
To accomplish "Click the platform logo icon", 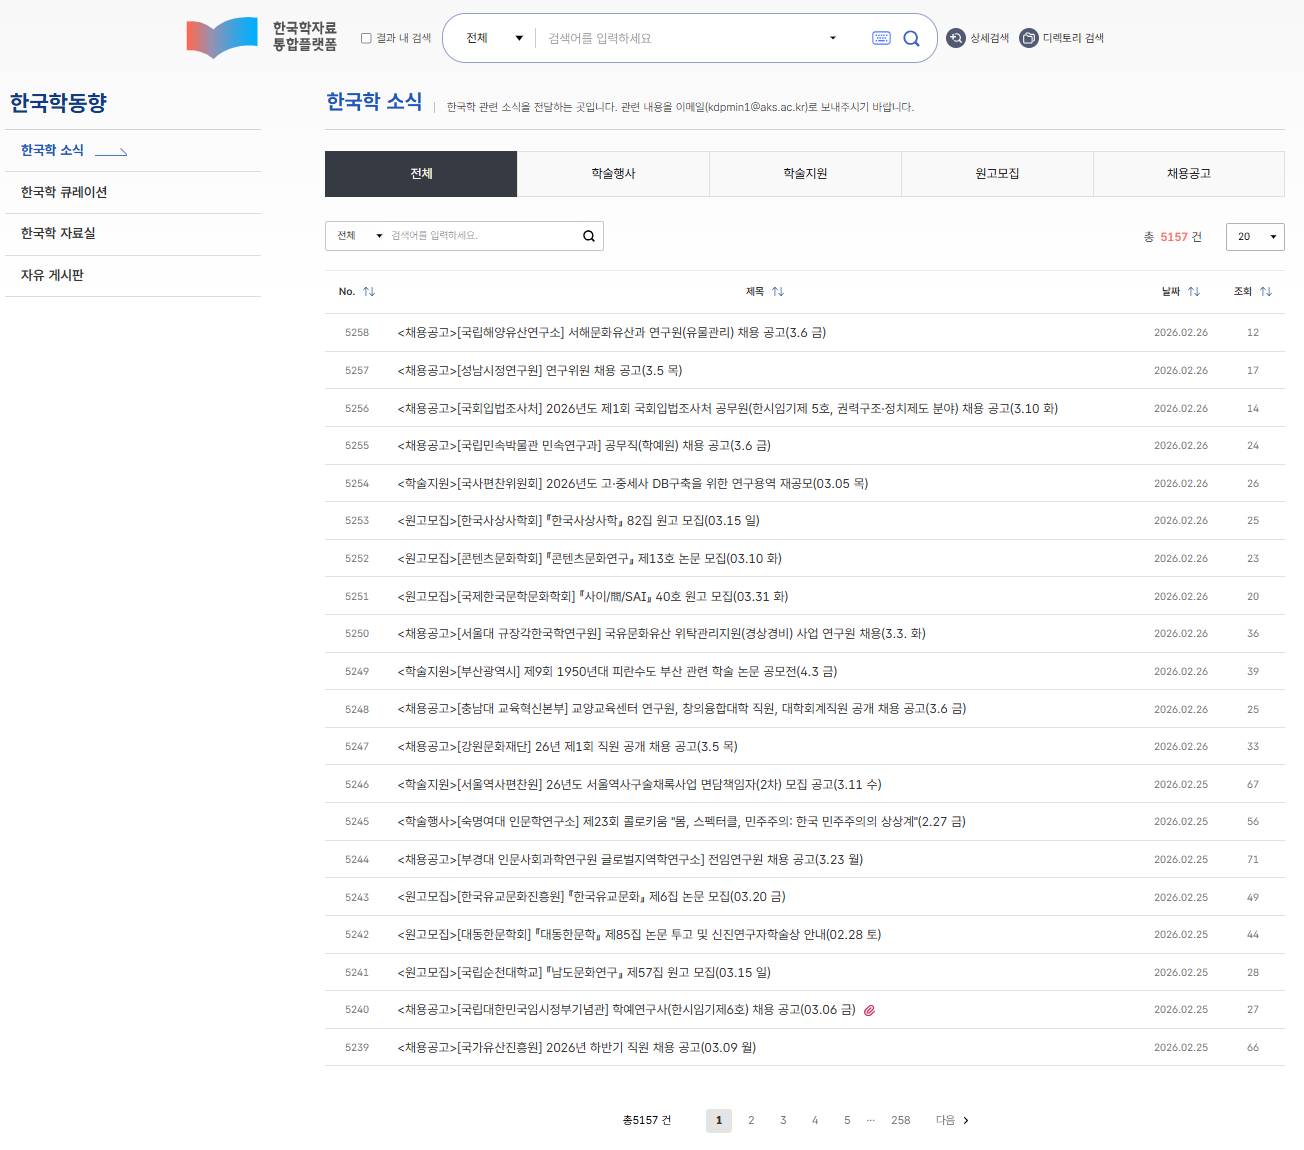I will pyautogui.click(x=222, y=38).
